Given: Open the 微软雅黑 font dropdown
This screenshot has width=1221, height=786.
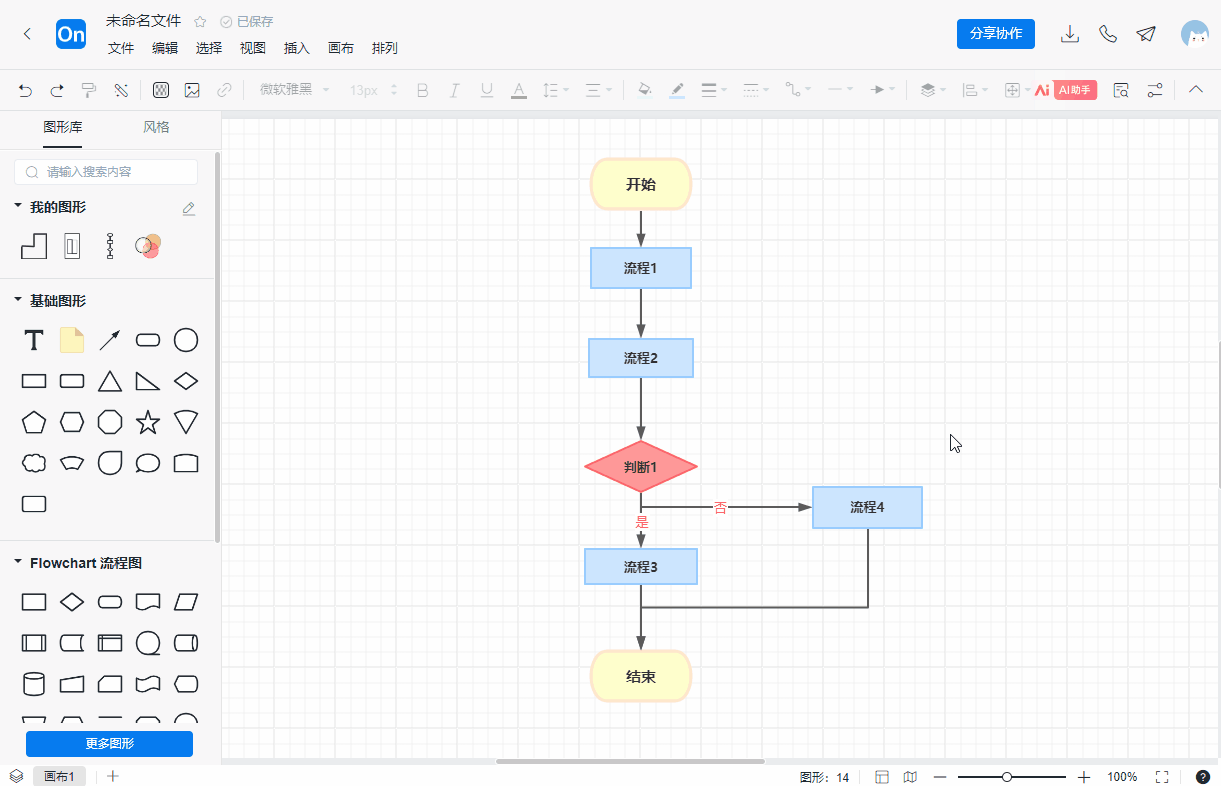Looking at the screenshot, I should click(295, 90).
